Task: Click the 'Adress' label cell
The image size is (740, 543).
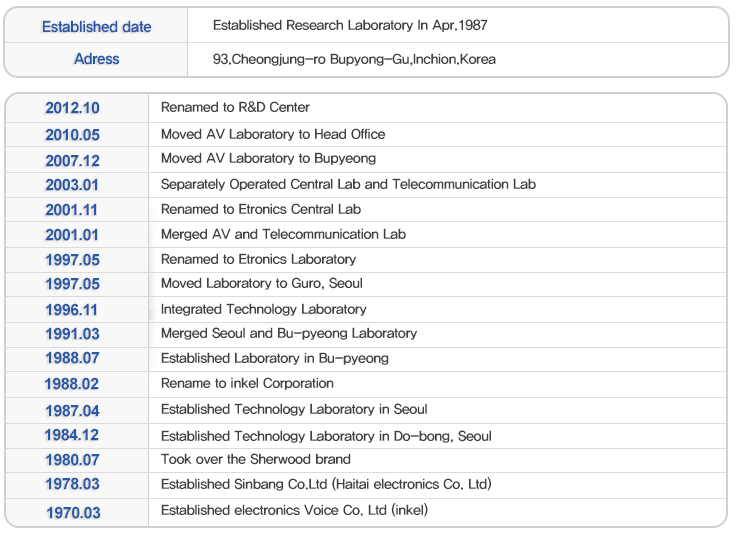Action: pos(96,59)
